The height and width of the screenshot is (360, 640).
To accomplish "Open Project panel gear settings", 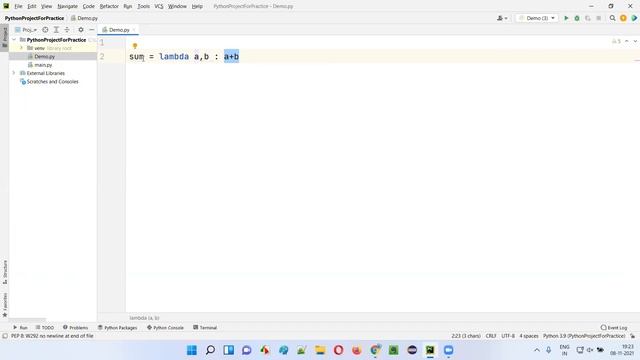I will (81, 30).
